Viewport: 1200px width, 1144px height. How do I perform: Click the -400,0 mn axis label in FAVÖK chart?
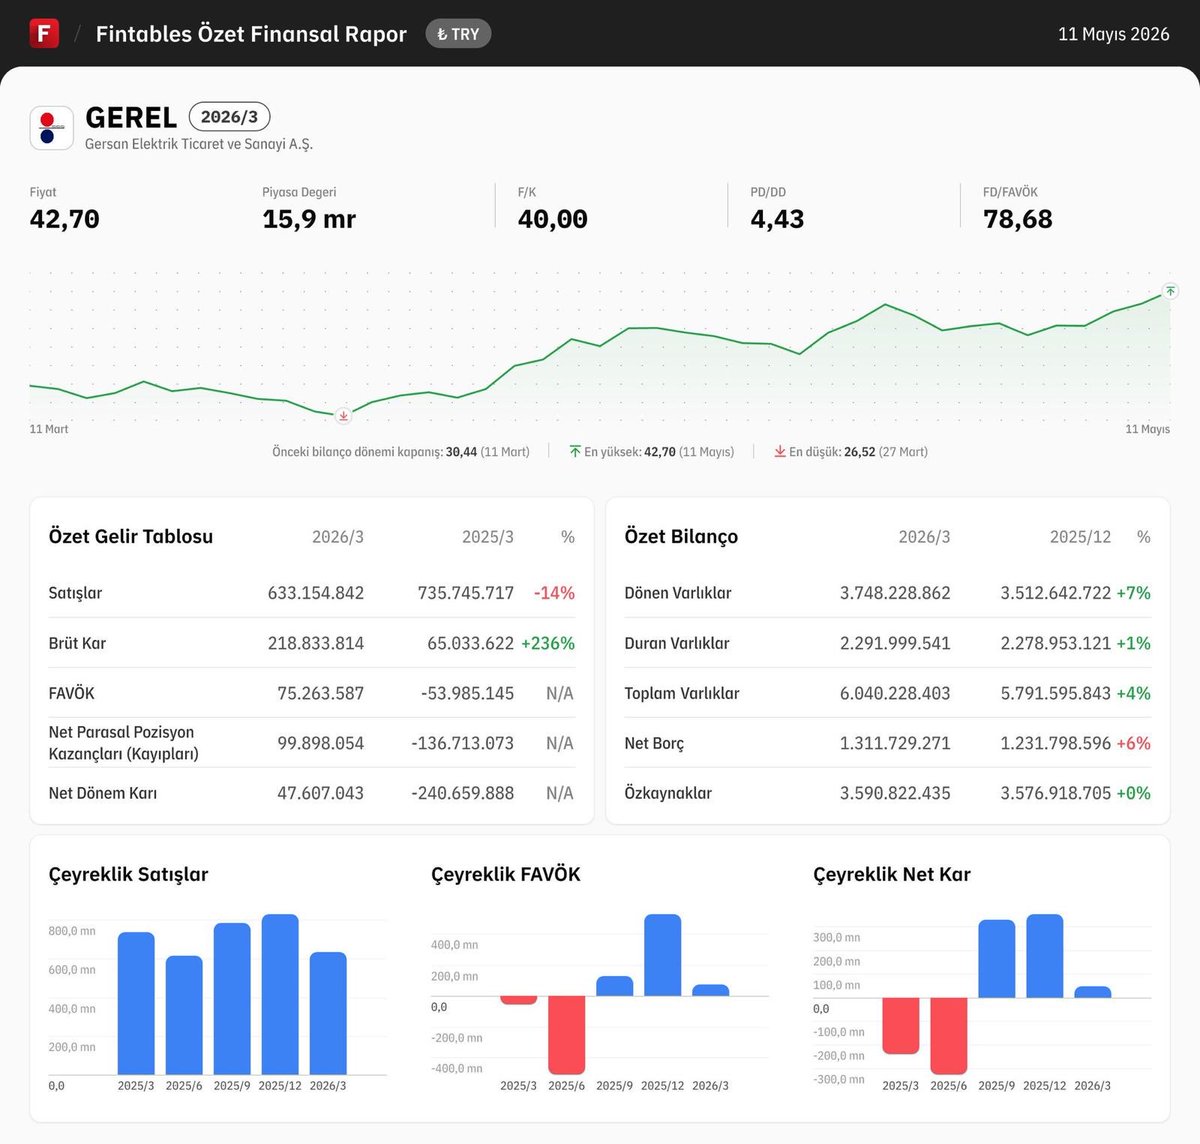coord(457,1069)
